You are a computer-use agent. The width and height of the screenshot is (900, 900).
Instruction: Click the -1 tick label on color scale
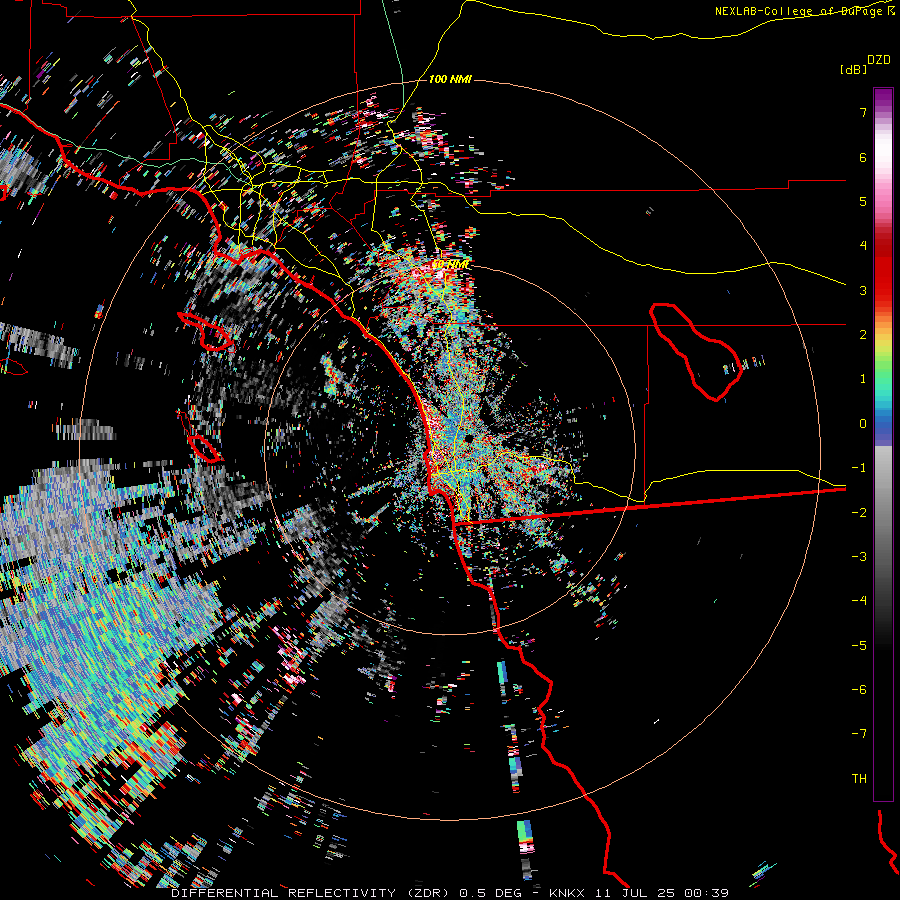coord(859,468)
